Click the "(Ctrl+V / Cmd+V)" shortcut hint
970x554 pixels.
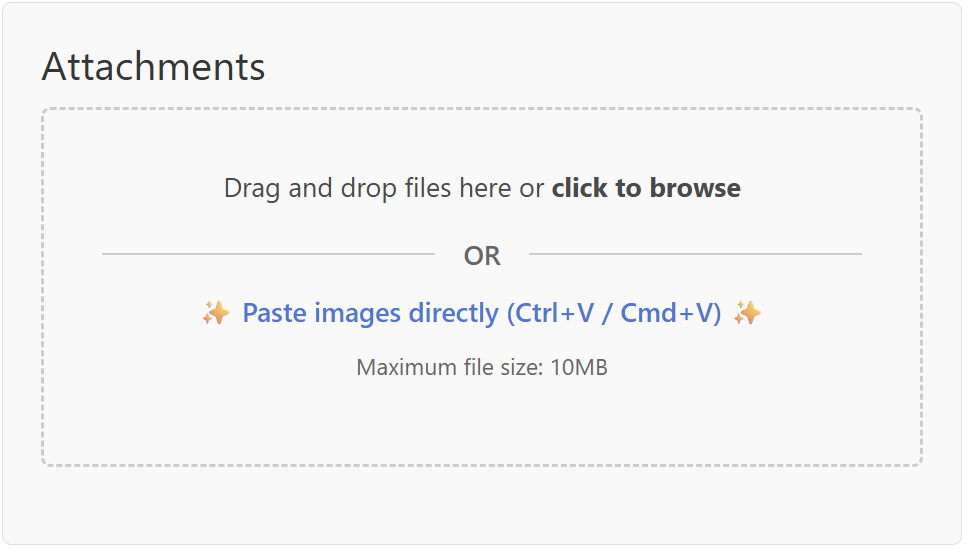point(614,314)
